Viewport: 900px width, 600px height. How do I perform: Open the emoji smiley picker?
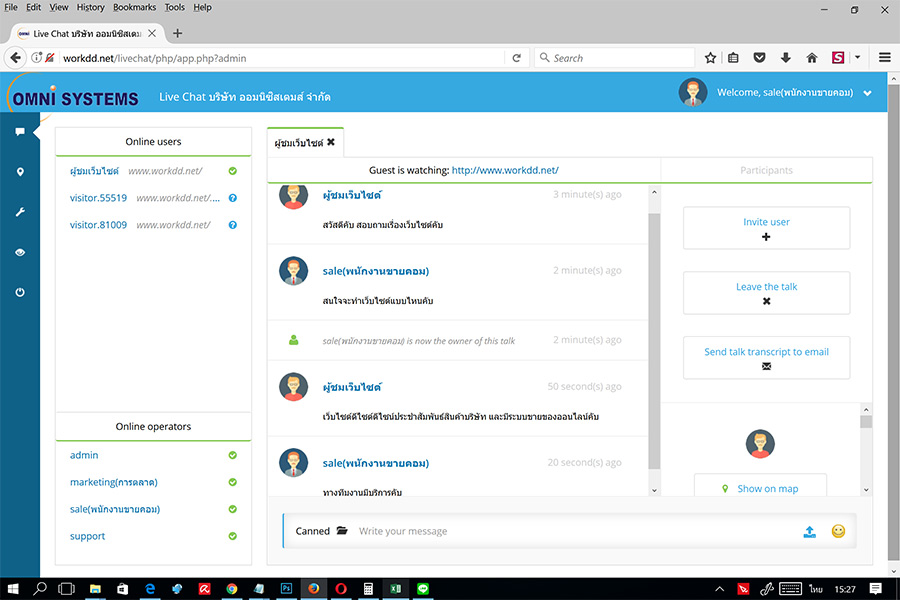tap(839, 531)
